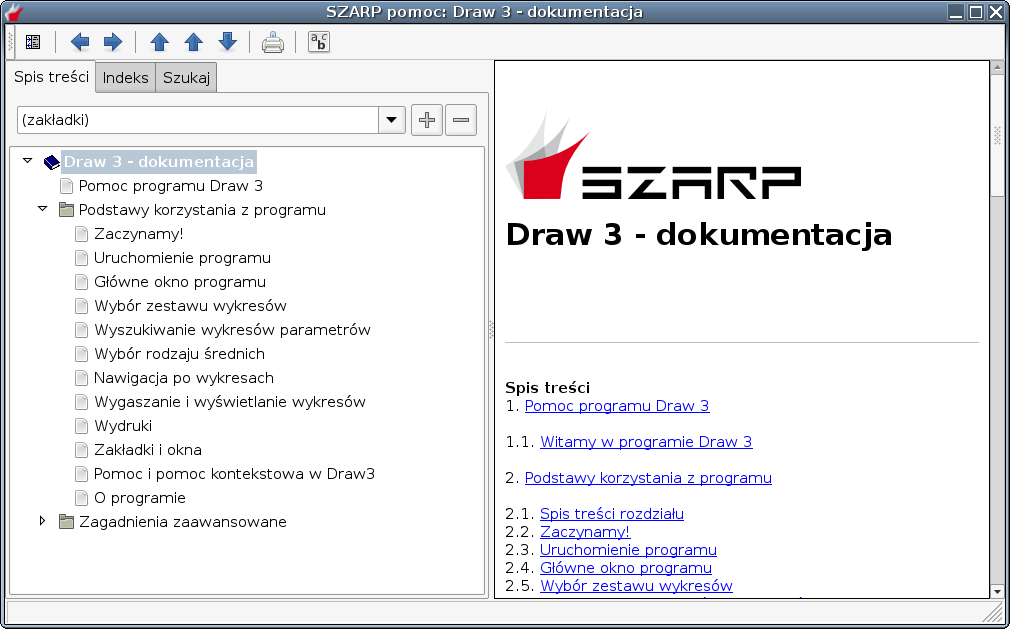Open link Witamy w programie Draw 3

(646, 442)
